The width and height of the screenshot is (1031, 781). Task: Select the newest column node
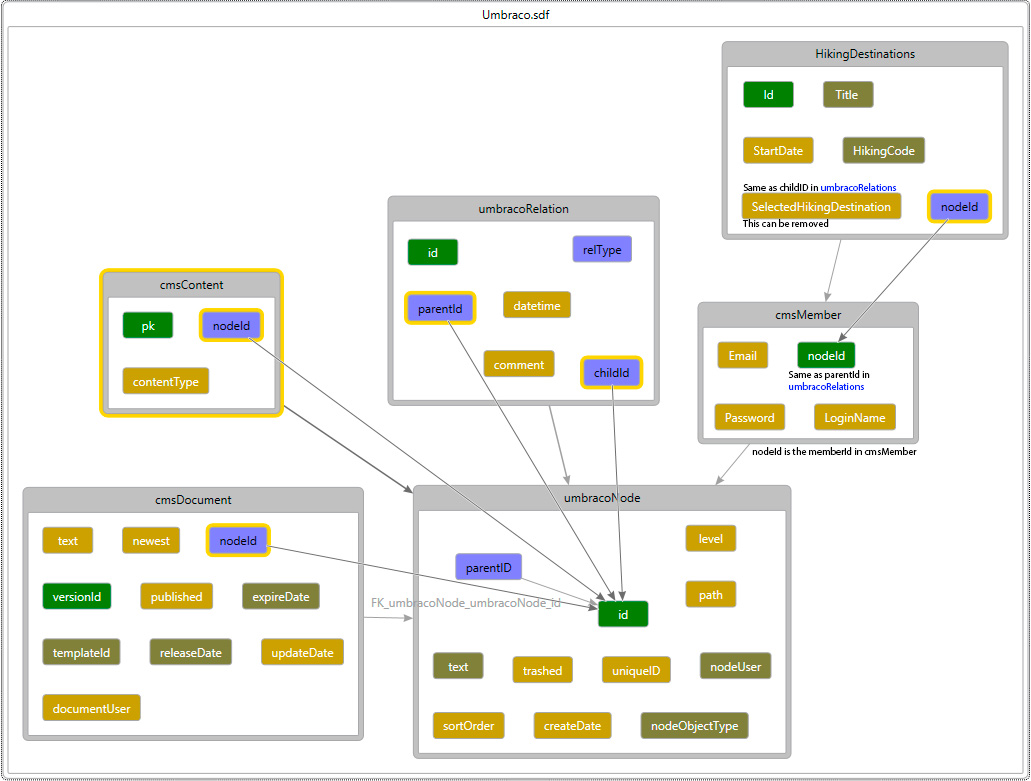(x=151, y=541)
